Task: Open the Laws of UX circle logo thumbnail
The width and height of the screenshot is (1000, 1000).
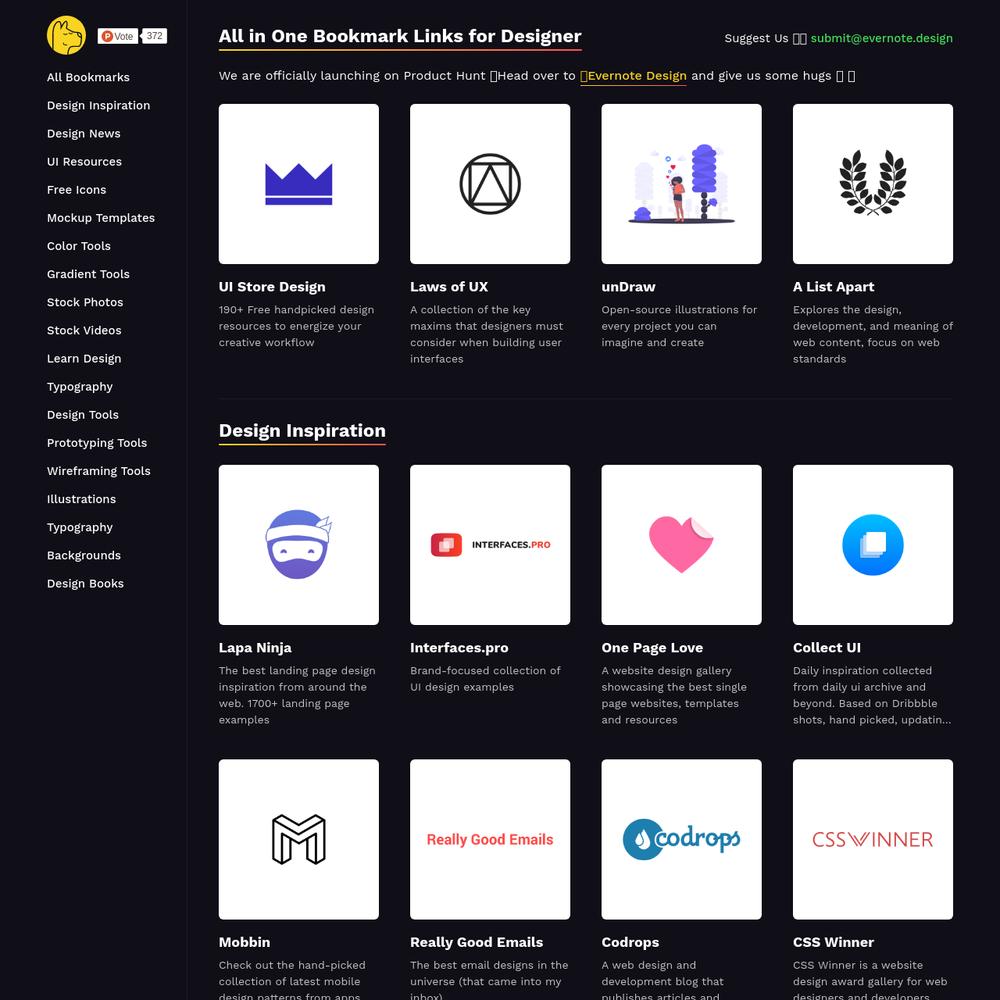Action: coord(490,184)
